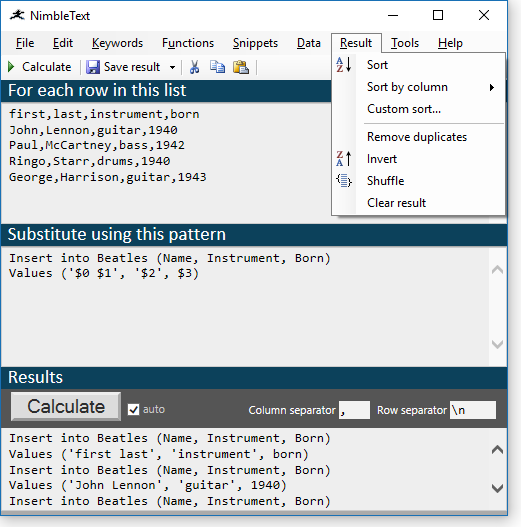Click the large Calculate button in Results

66,406
